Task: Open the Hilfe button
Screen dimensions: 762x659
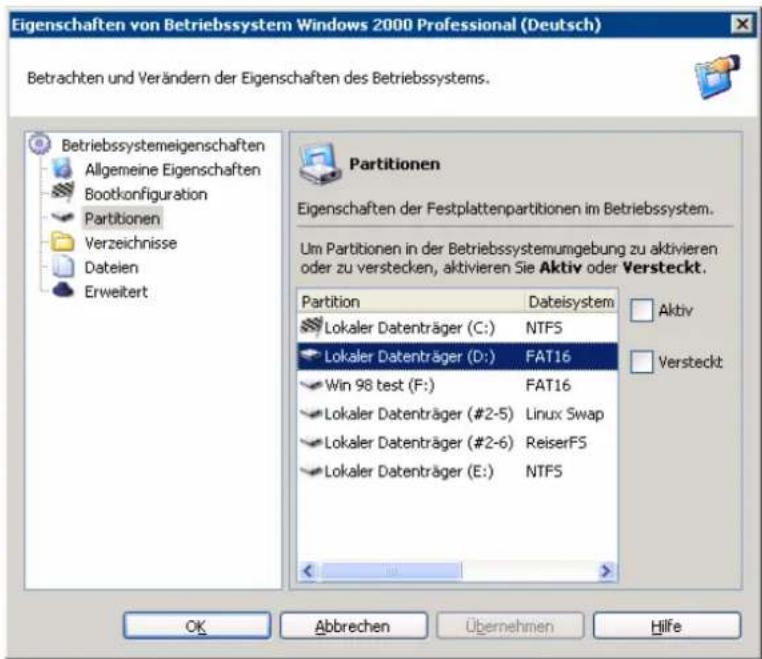Action: [x=667, y=625]
